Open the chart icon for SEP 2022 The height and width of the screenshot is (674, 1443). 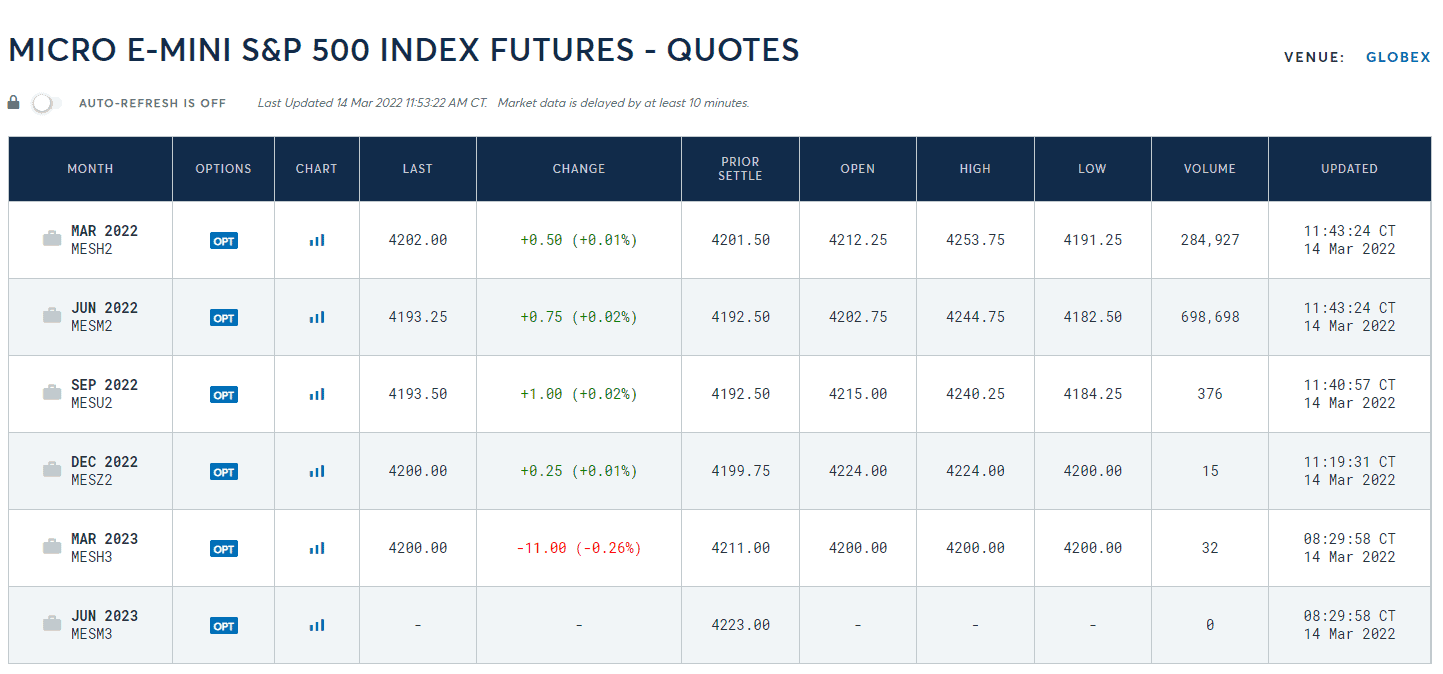[317, 394]
